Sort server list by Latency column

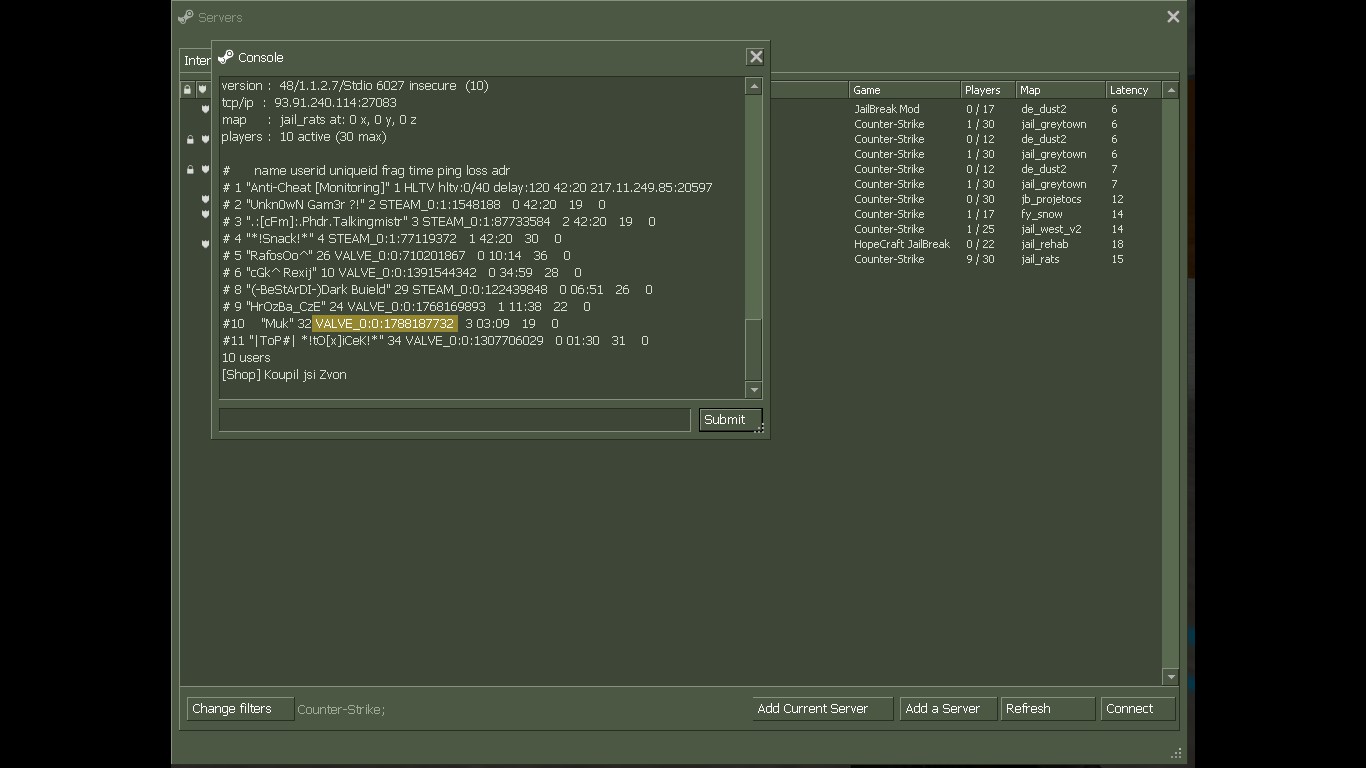pos(1134,90)
